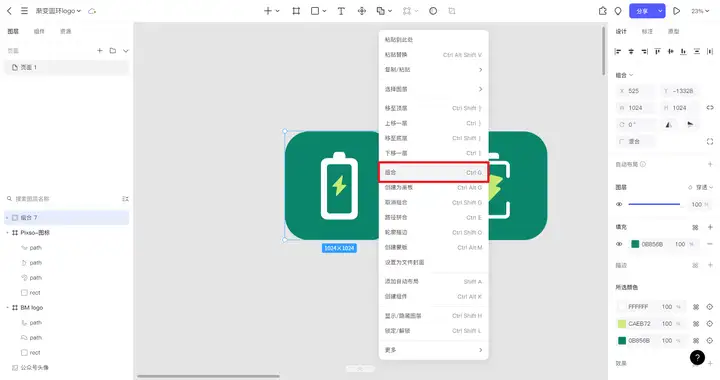Open the help question mark button
Image resolution: width=720 pixels, height=380 pixels.
697,357
